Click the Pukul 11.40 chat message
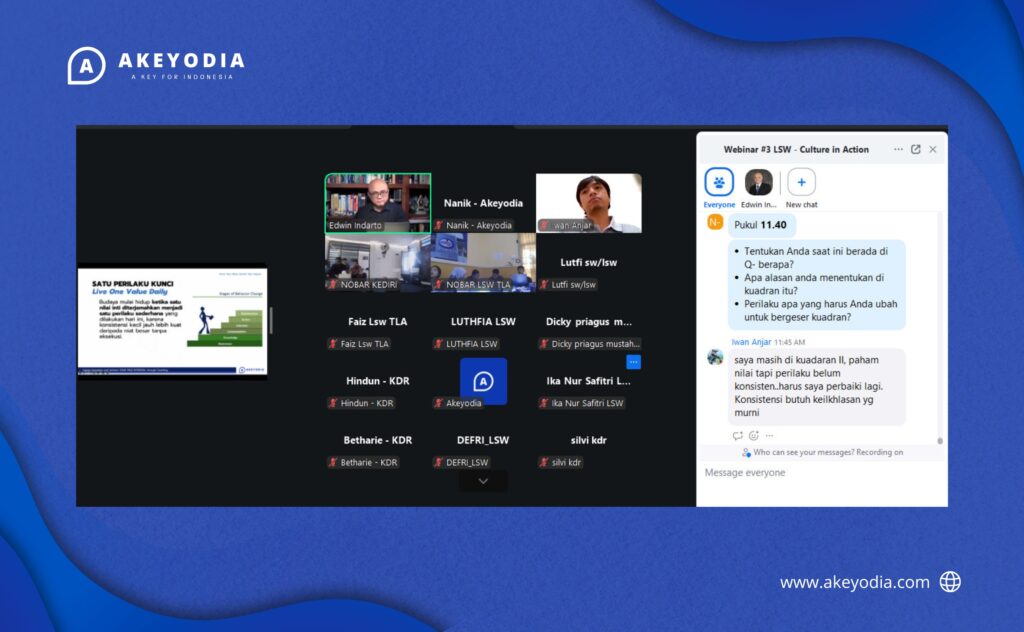This screenshot has height=632, width=1024. (x=761, y=225)
